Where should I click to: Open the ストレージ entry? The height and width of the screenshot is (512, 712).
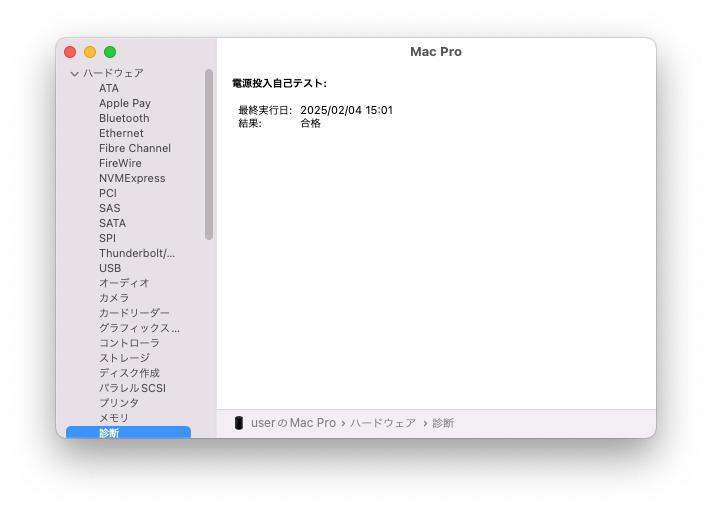[x=124, y=358]
